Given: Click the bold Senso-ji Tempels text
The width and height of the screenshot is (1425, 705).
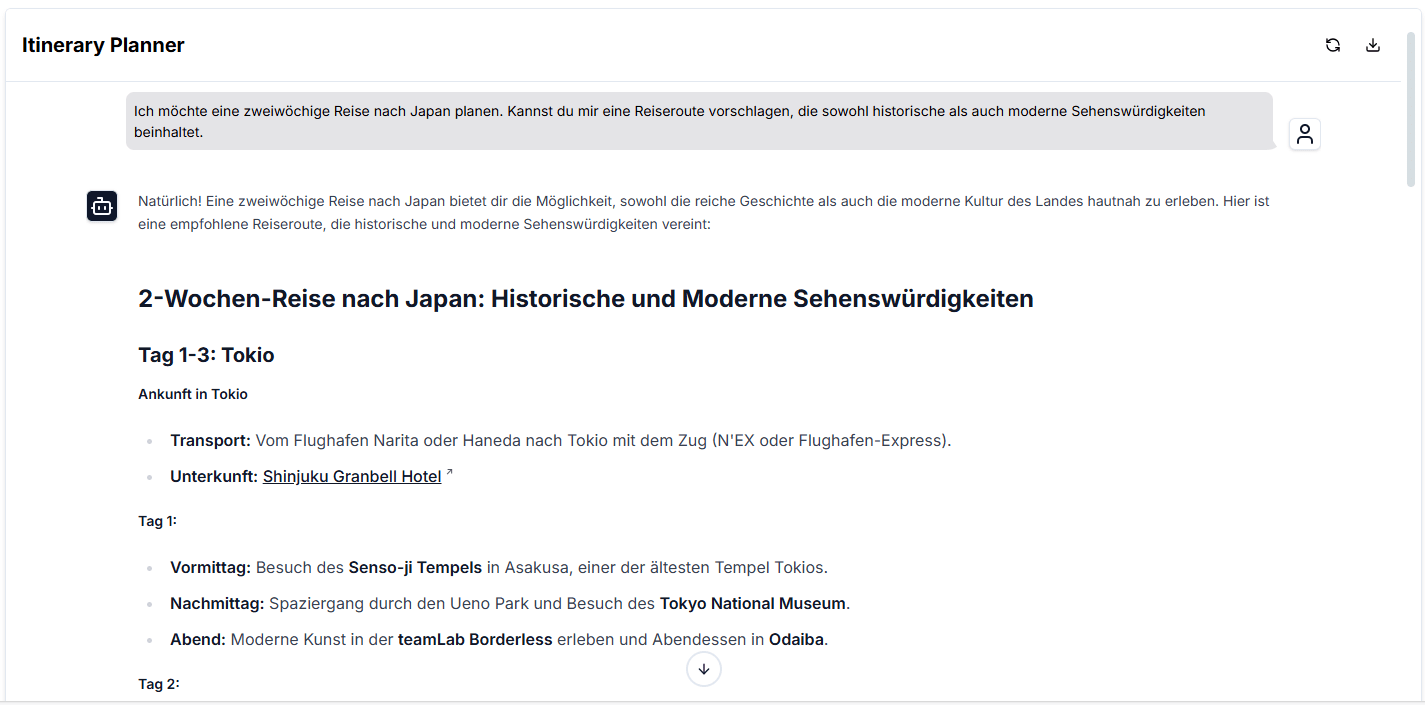Looking at the screenshot, I should (415, 568).
